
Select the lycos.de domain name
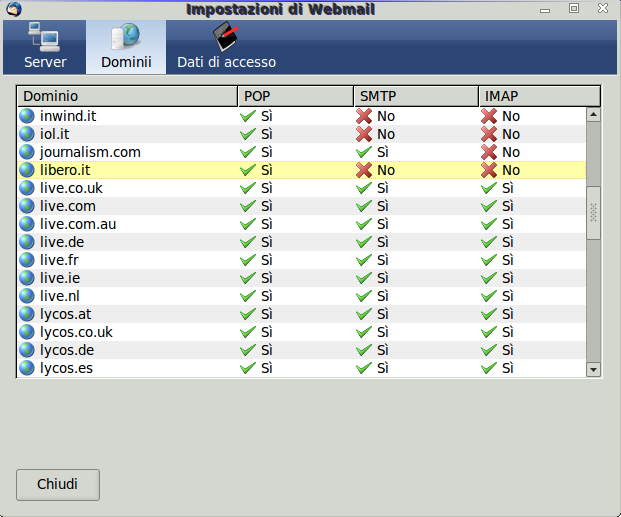[67, 350]
